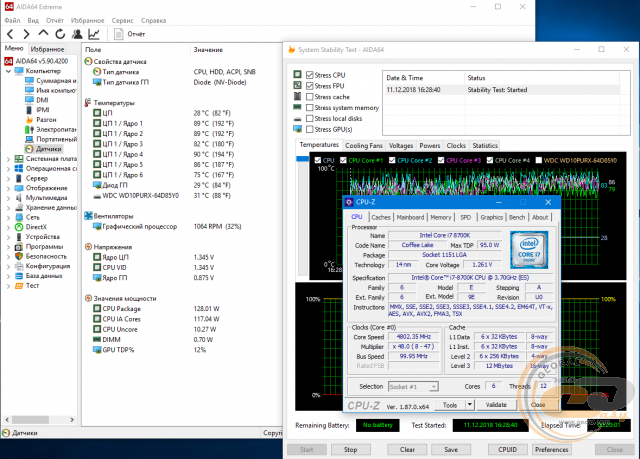Image resolution: width=640 pixels, height=459 pixels.
Task: Click the Stop button in Stability Test
Action: point(350,450)
